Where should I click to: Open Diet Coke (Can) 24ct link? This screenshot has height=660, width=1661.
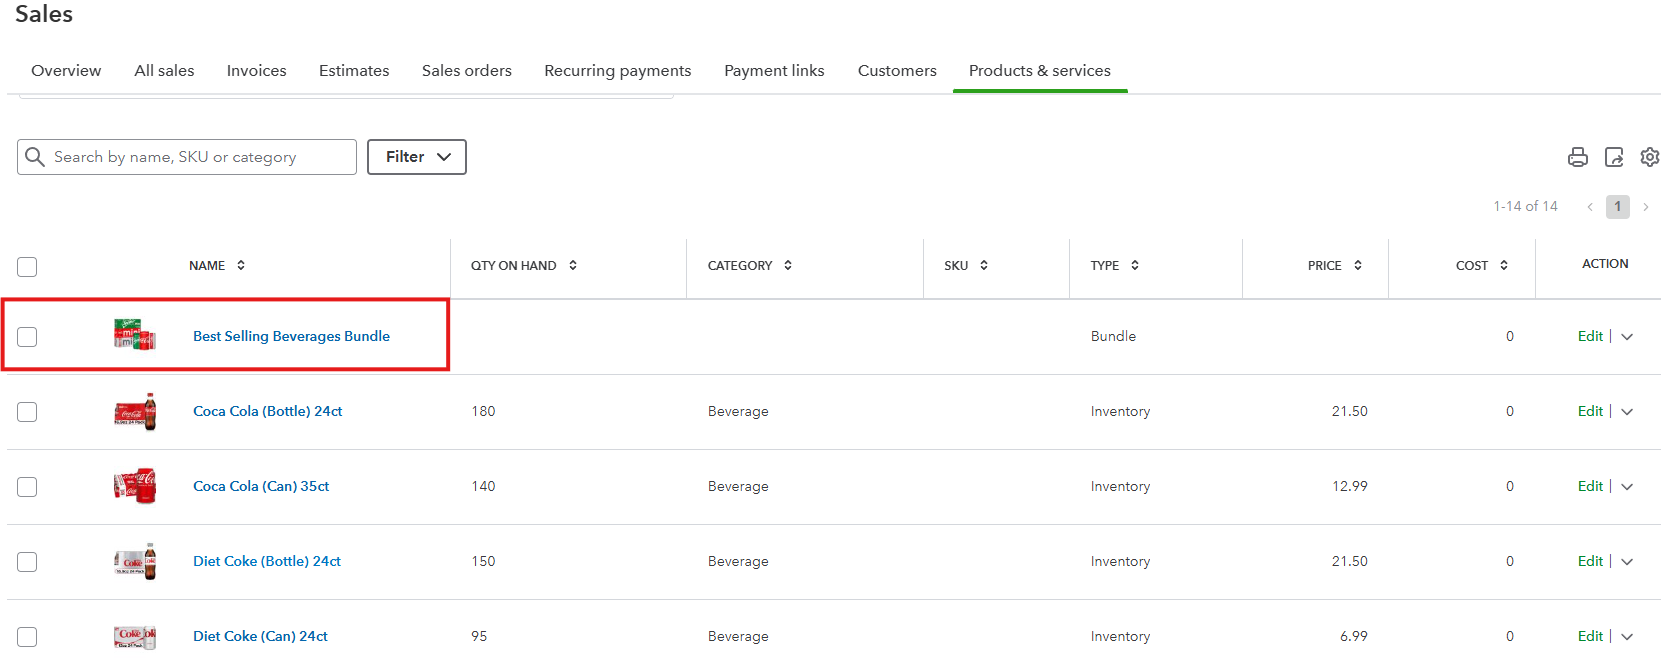[260, 636]
